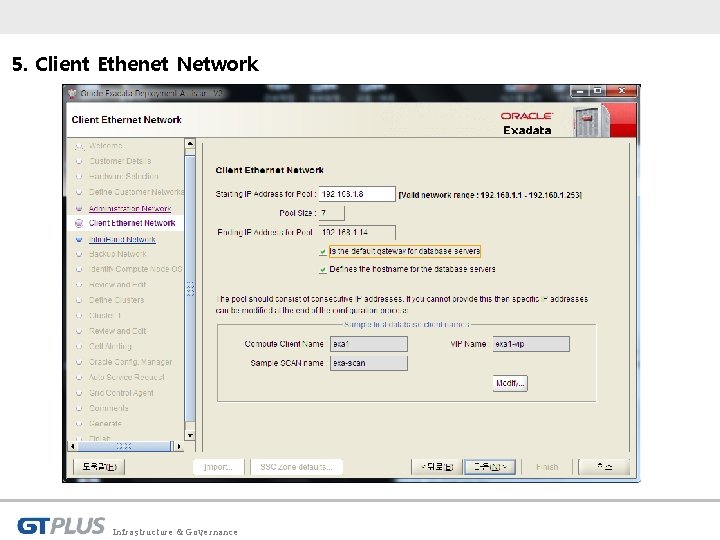
Task: Select the Cell Alerting step
Action: (110, 346)
